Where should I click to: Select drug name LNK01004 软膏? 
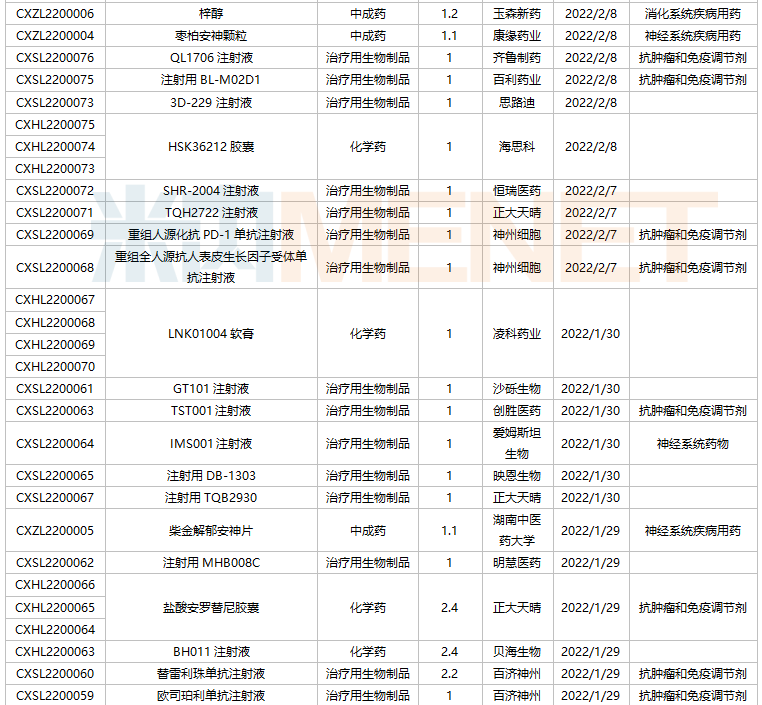click(x=211, y=334)
